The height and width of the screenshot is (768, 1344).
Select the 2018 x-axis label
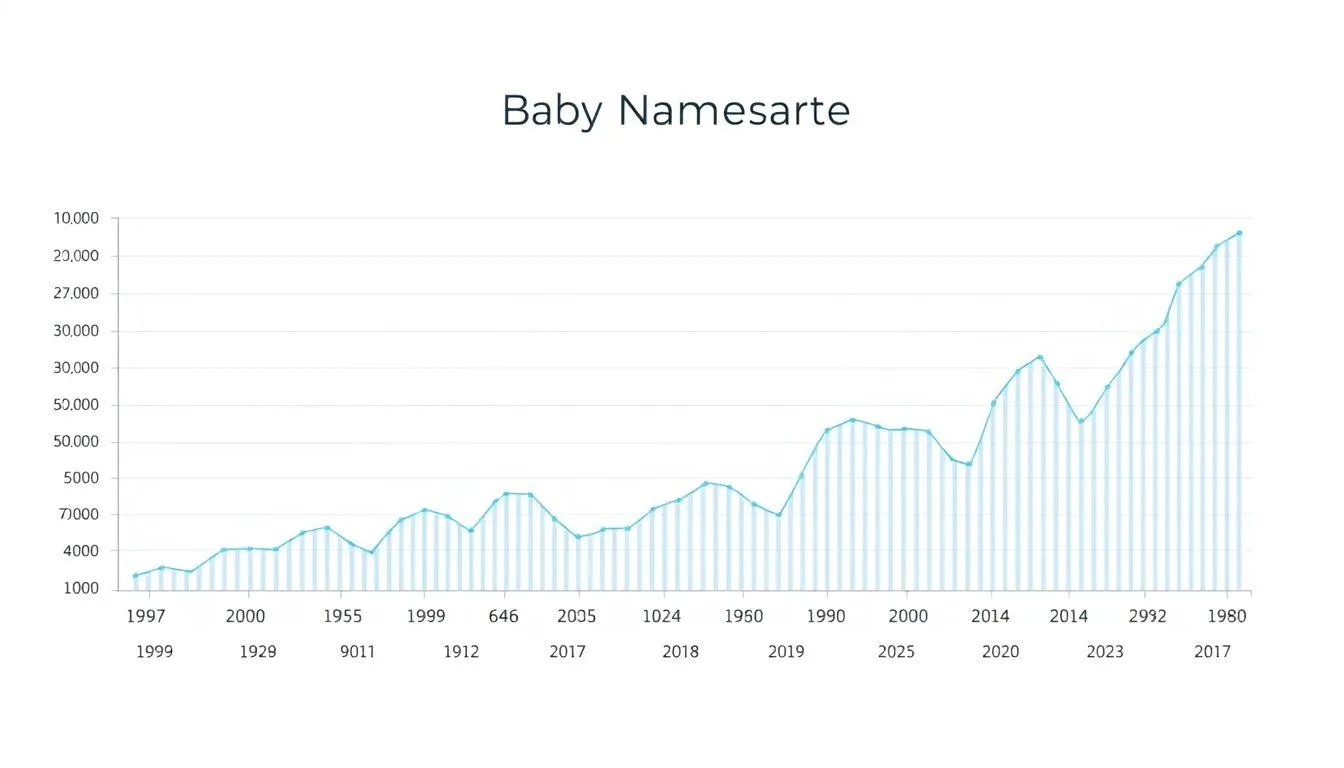[680, 652]
